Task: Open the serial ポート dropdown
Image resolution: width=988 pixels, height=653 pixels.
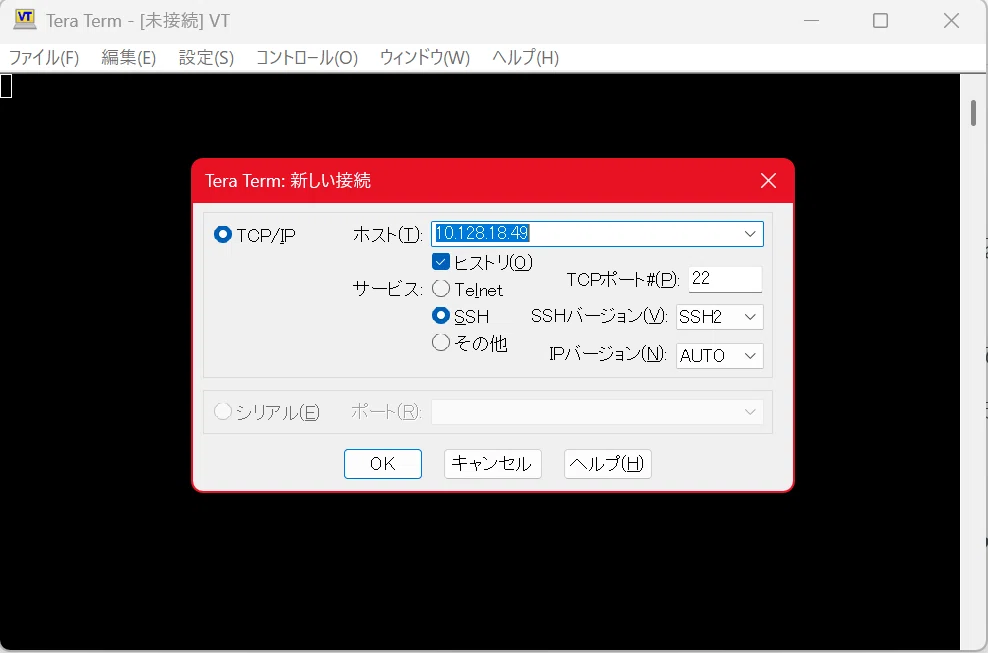Action: [597, 412]
